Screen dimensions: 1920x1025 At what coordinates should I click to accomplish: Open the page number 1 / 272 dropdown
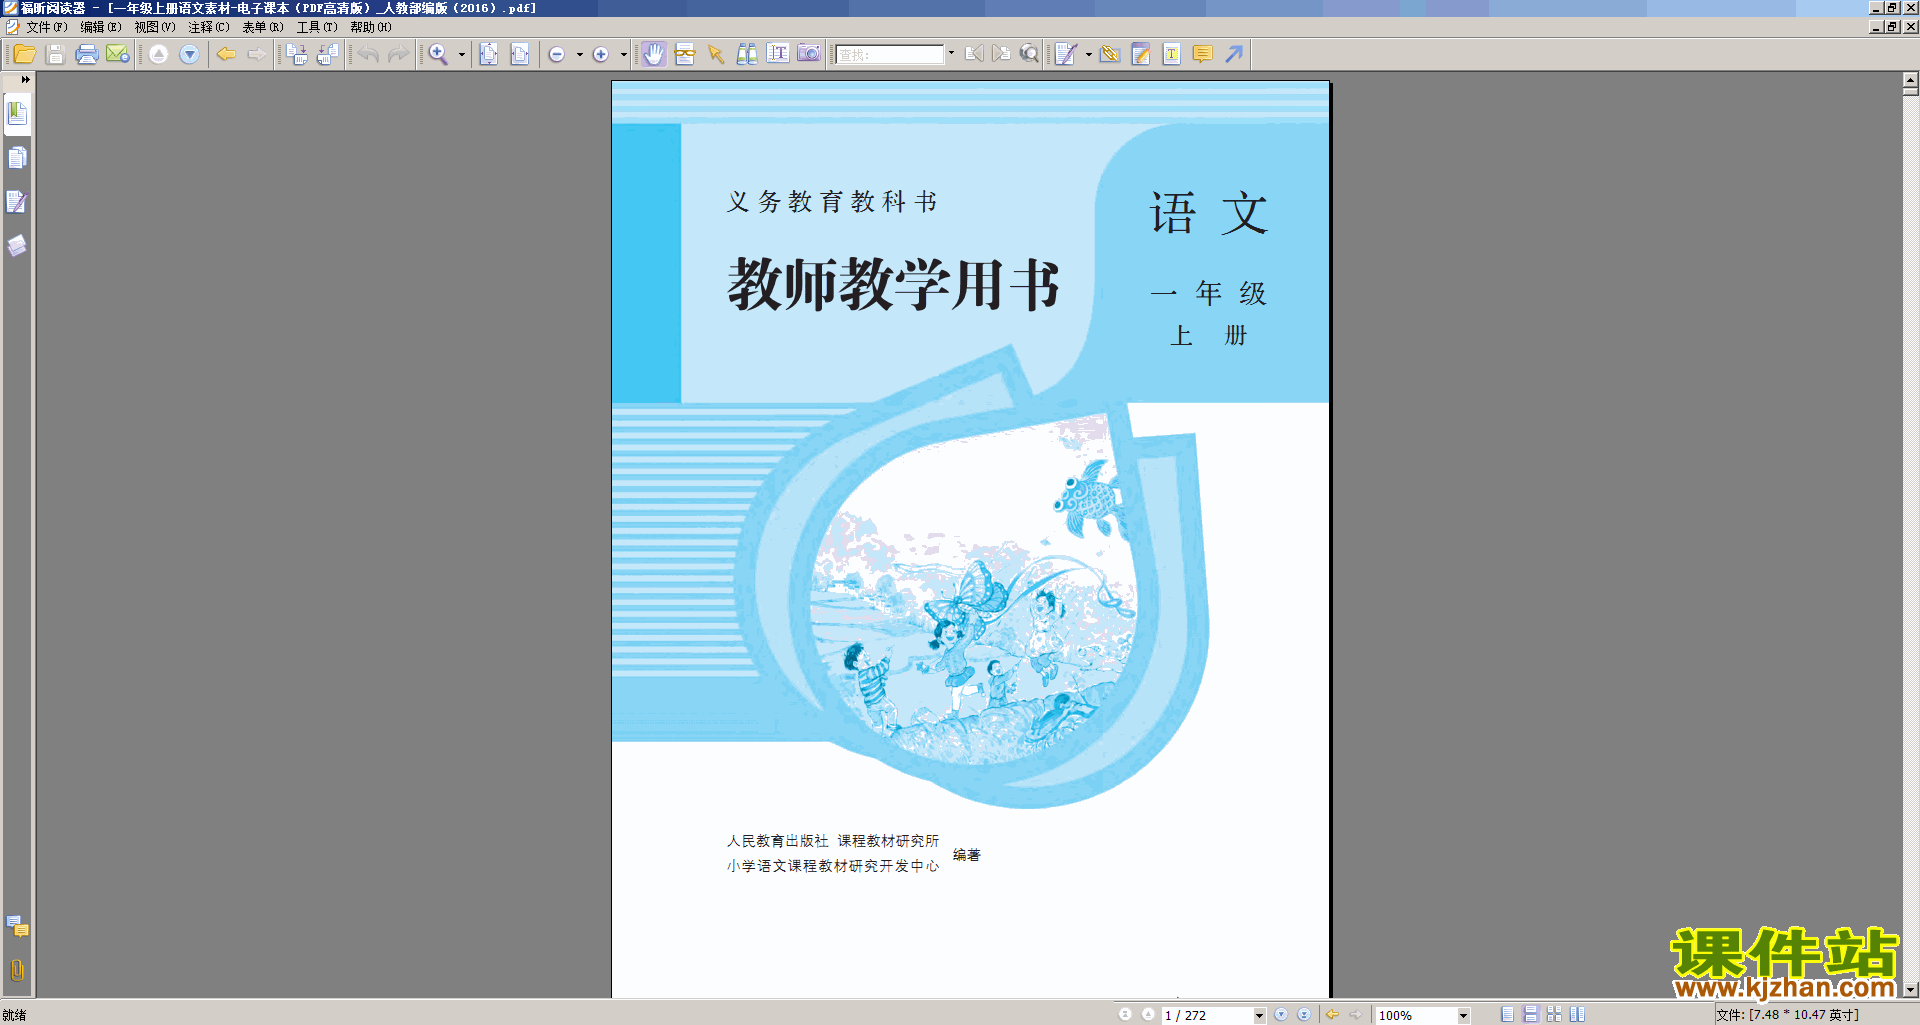[x=1259, y=1015]
